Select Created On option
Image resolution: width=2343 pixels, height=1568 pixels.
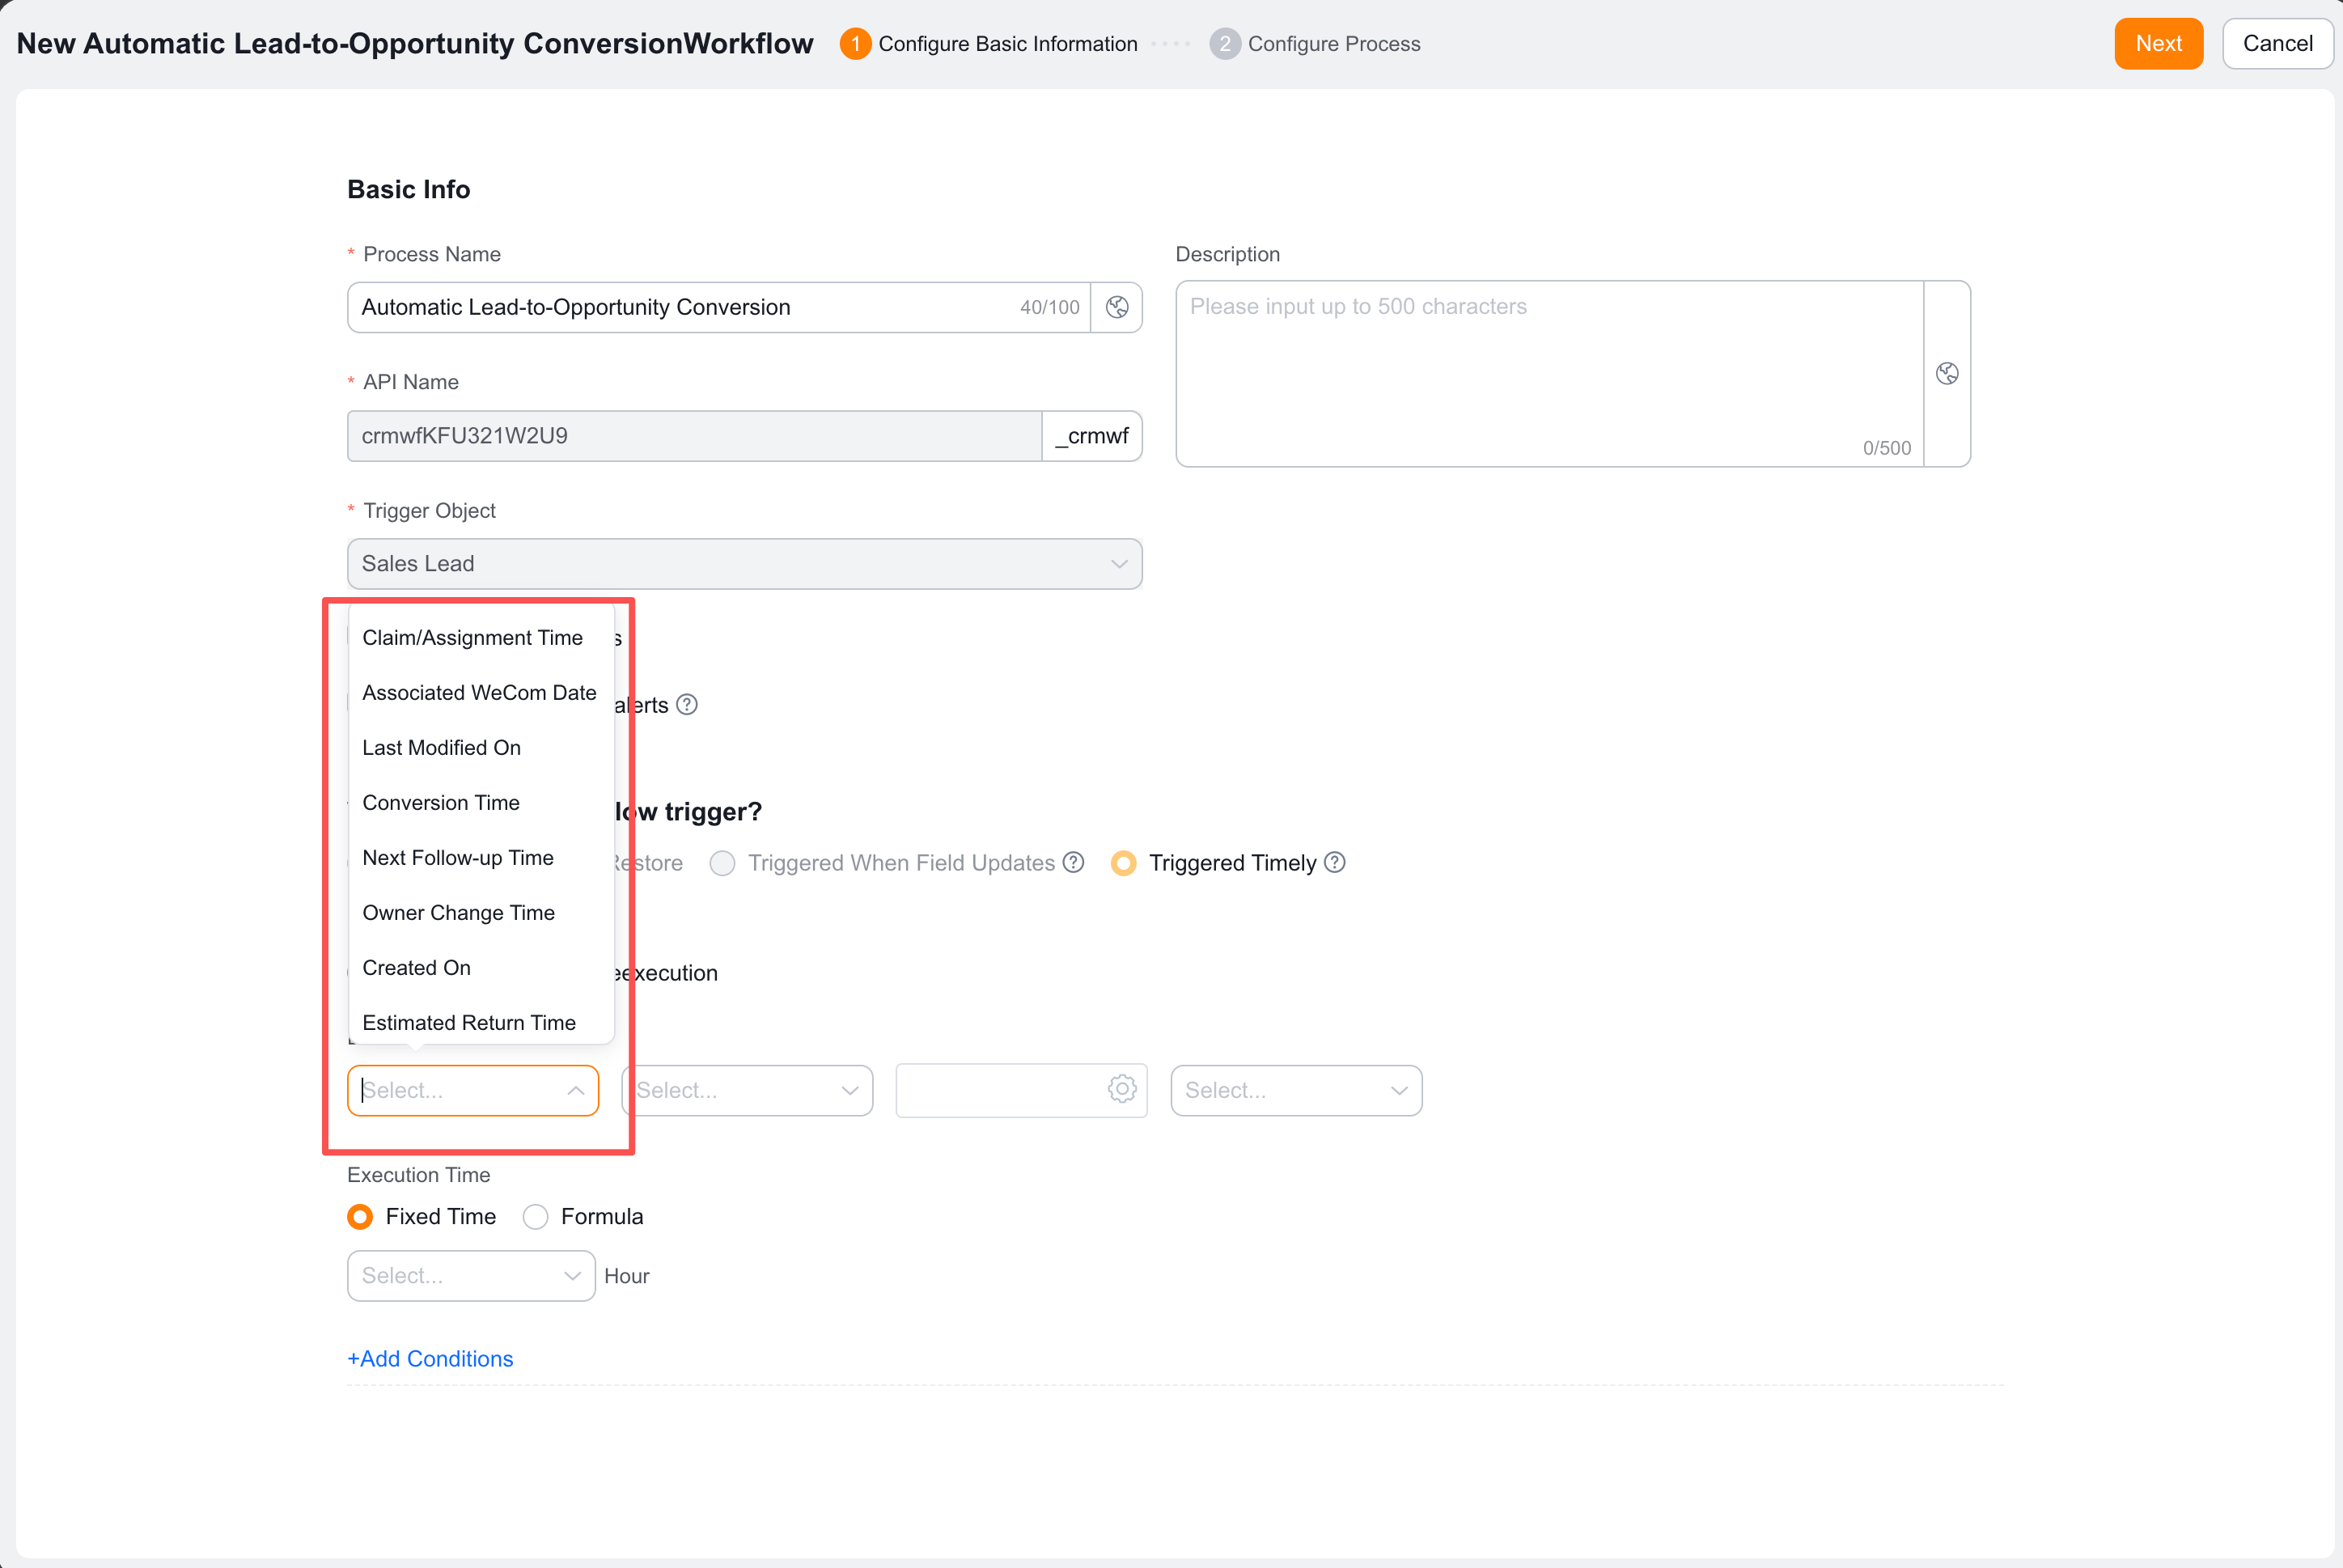(x=481, y=967)
